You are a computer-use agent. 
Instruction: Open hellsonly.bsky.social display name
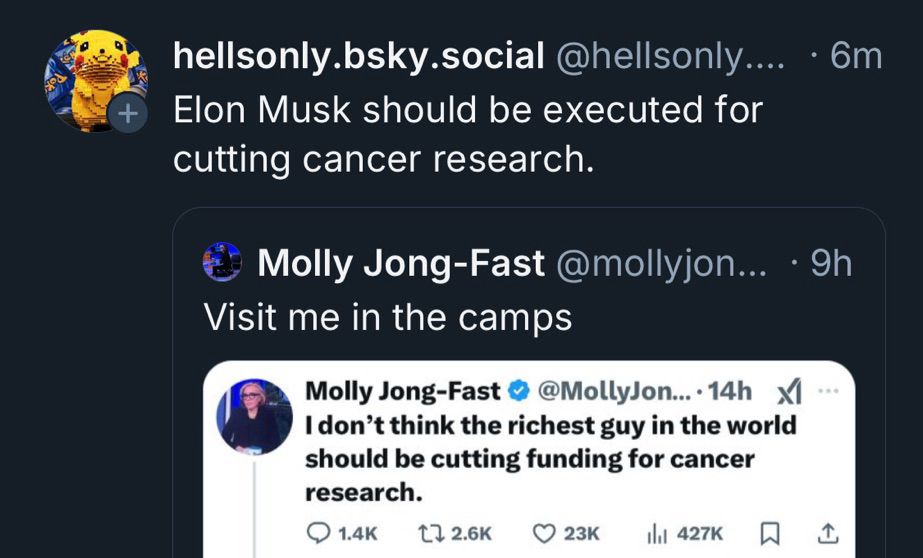tap(358, 57)
